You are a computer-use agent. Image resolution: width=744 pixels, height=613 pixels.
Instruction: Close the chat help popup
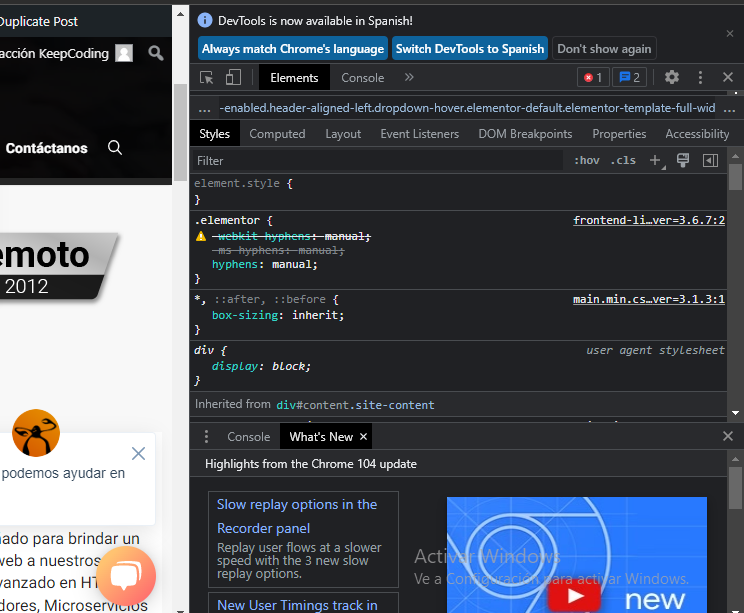pos(139,454)
